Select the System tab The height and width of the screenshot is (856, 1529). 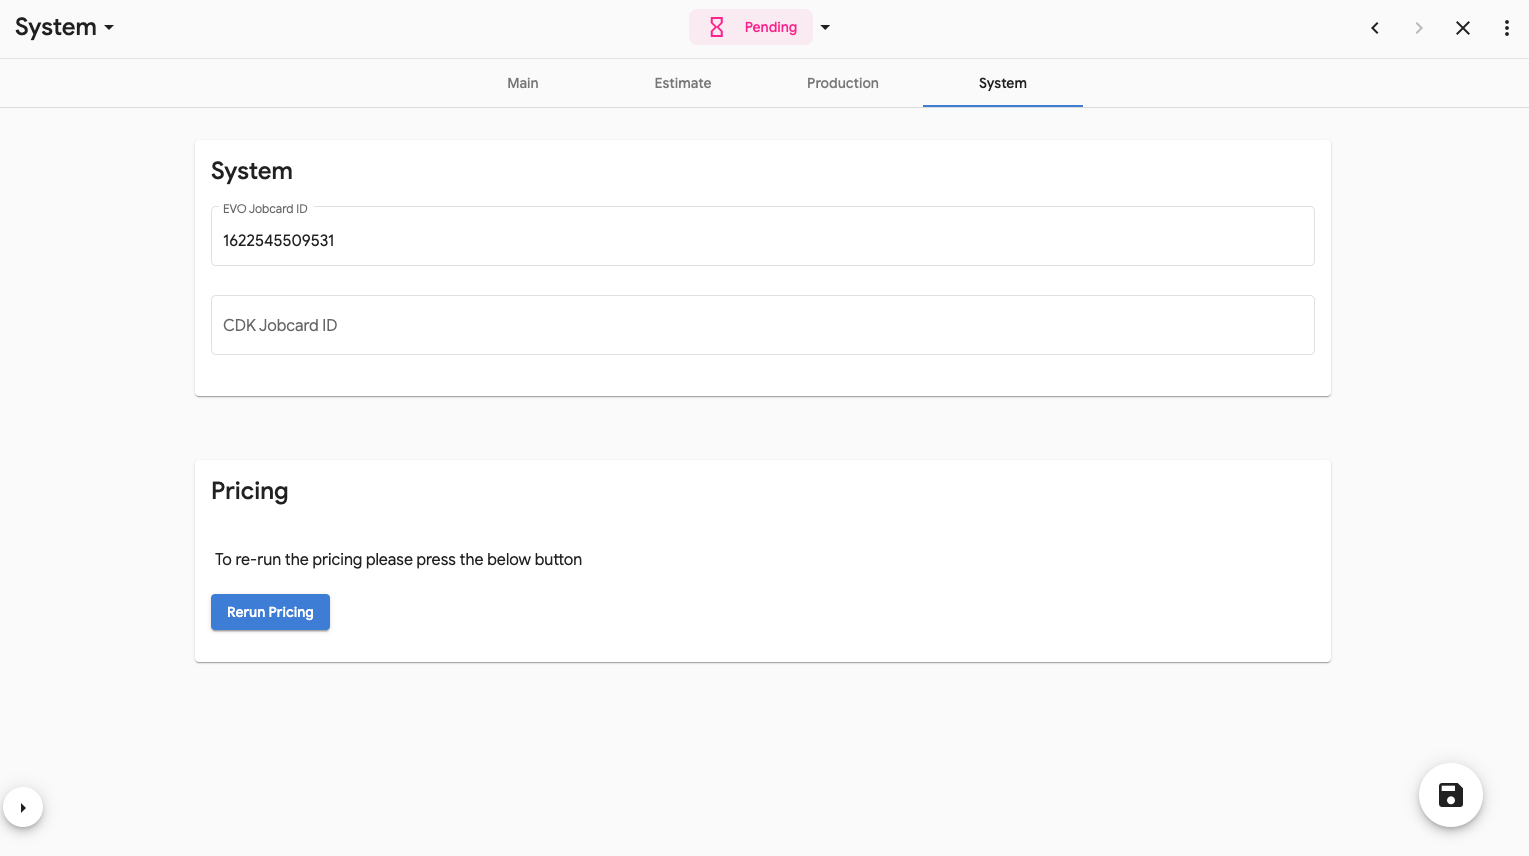click(1003, 83)
